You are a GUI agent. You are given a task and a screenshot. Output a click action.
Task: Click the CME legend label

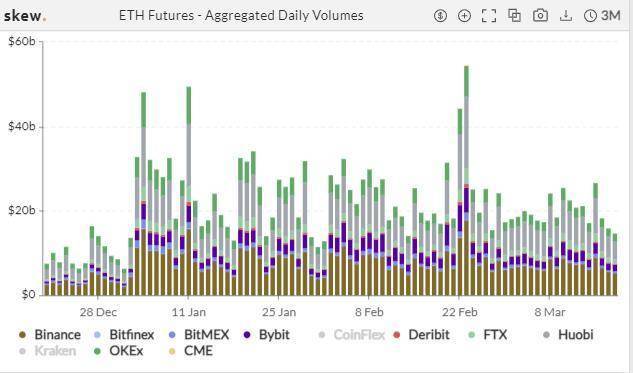[198, 351]
